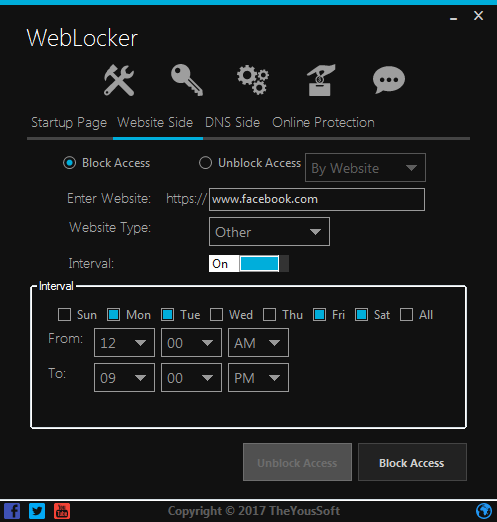Select the Unblock Access radio button
Screen dimensions: 497x522
click(x=205, y=163)
